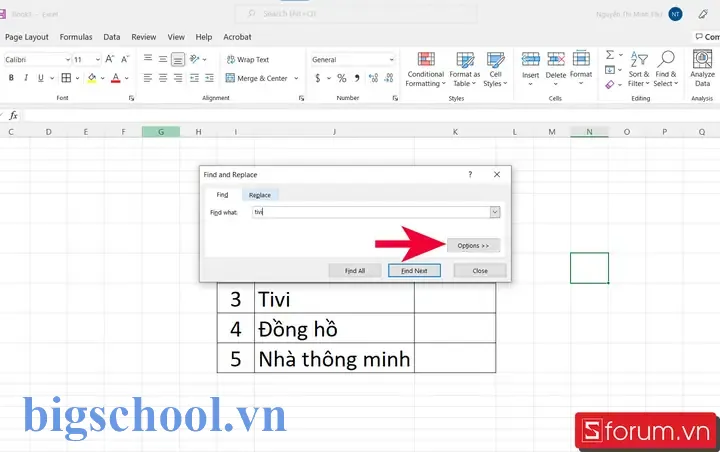Open Format cells menu
Image resolution: width=720 pixels, height=452 pixels.
pos(581,69)
